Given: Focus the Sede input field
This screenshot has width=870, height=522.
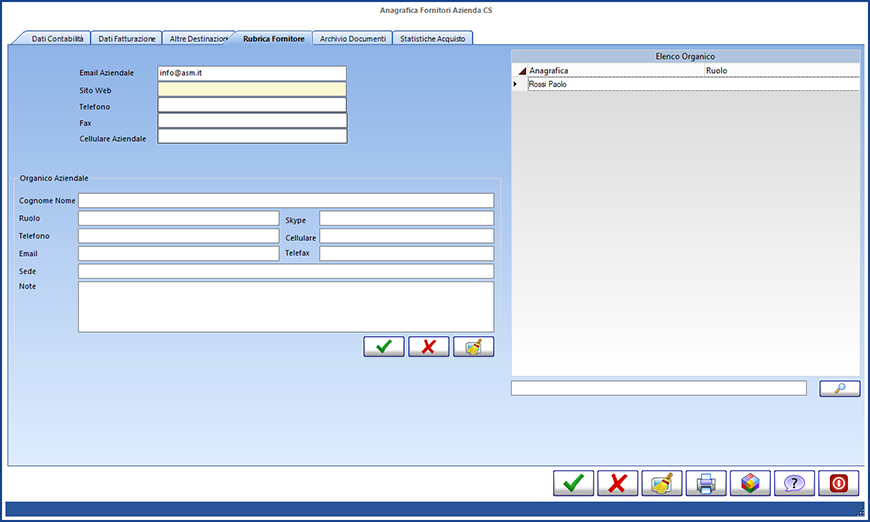Looking at the screenshot, I should point(286,271).
